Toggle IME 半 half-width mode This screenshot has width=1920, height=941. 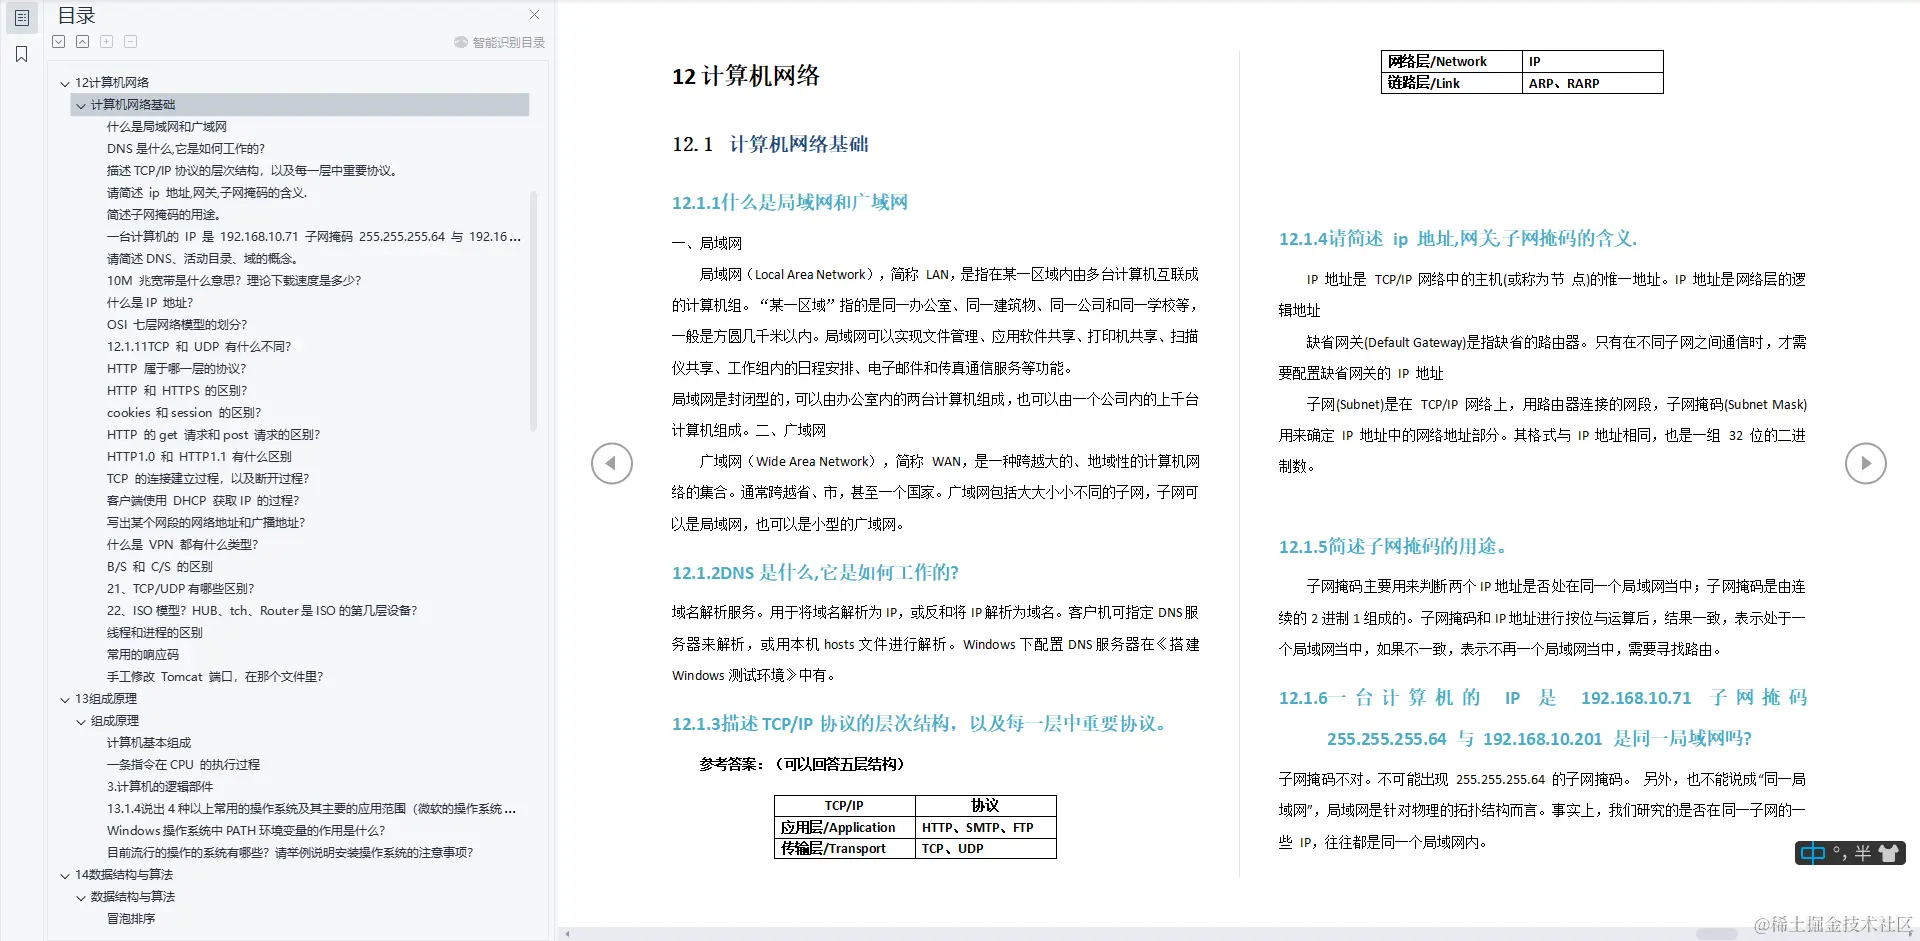tap(1862, 853)
